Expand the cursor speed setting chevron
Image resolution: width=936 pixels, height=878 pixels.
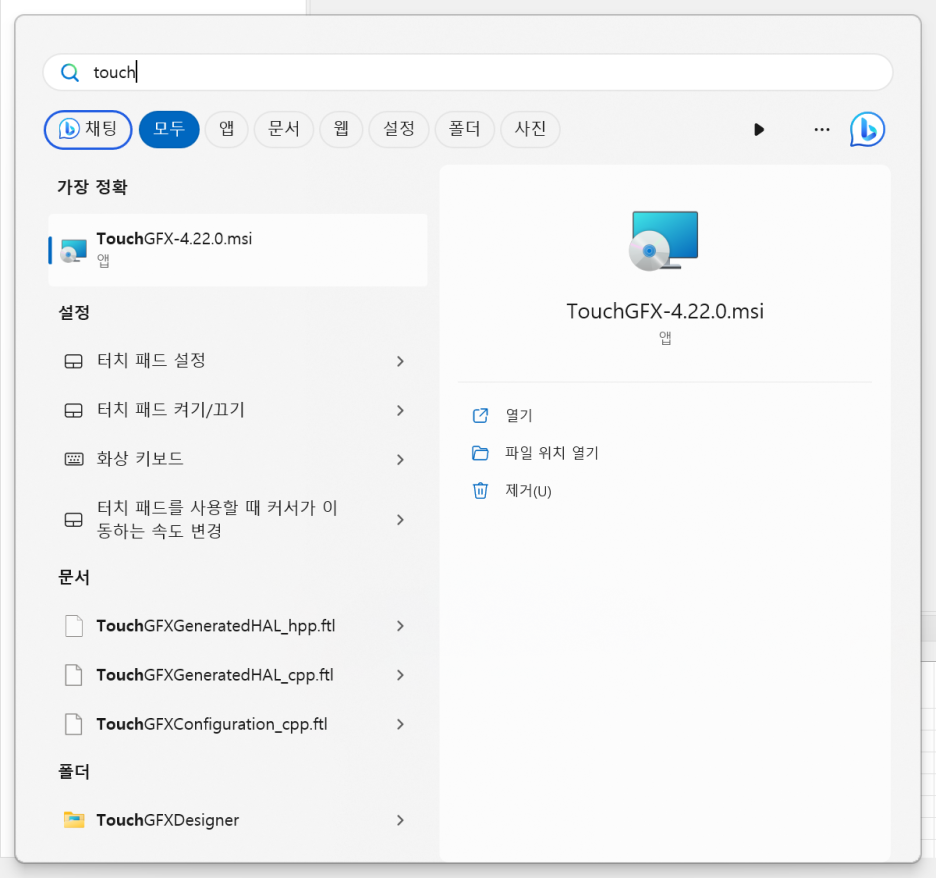pos(400,520)
